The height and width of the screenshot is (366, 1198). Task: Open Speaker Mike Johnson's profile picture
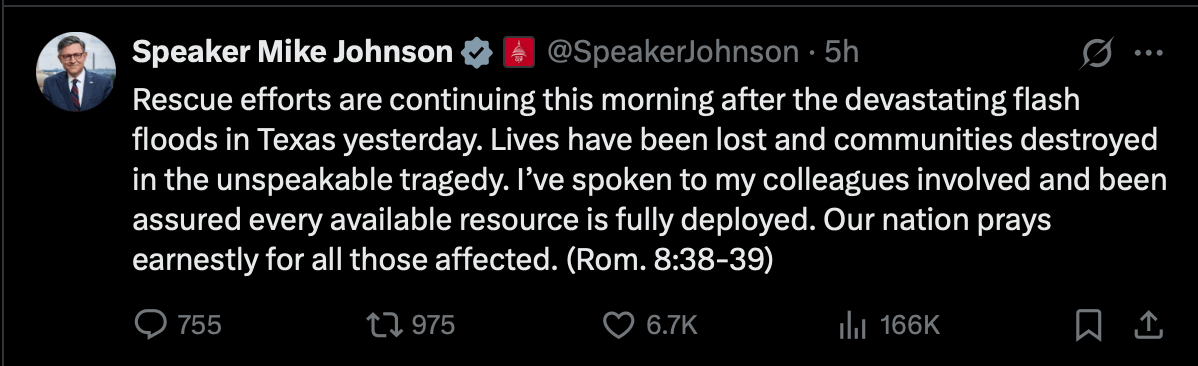(76, 72)
